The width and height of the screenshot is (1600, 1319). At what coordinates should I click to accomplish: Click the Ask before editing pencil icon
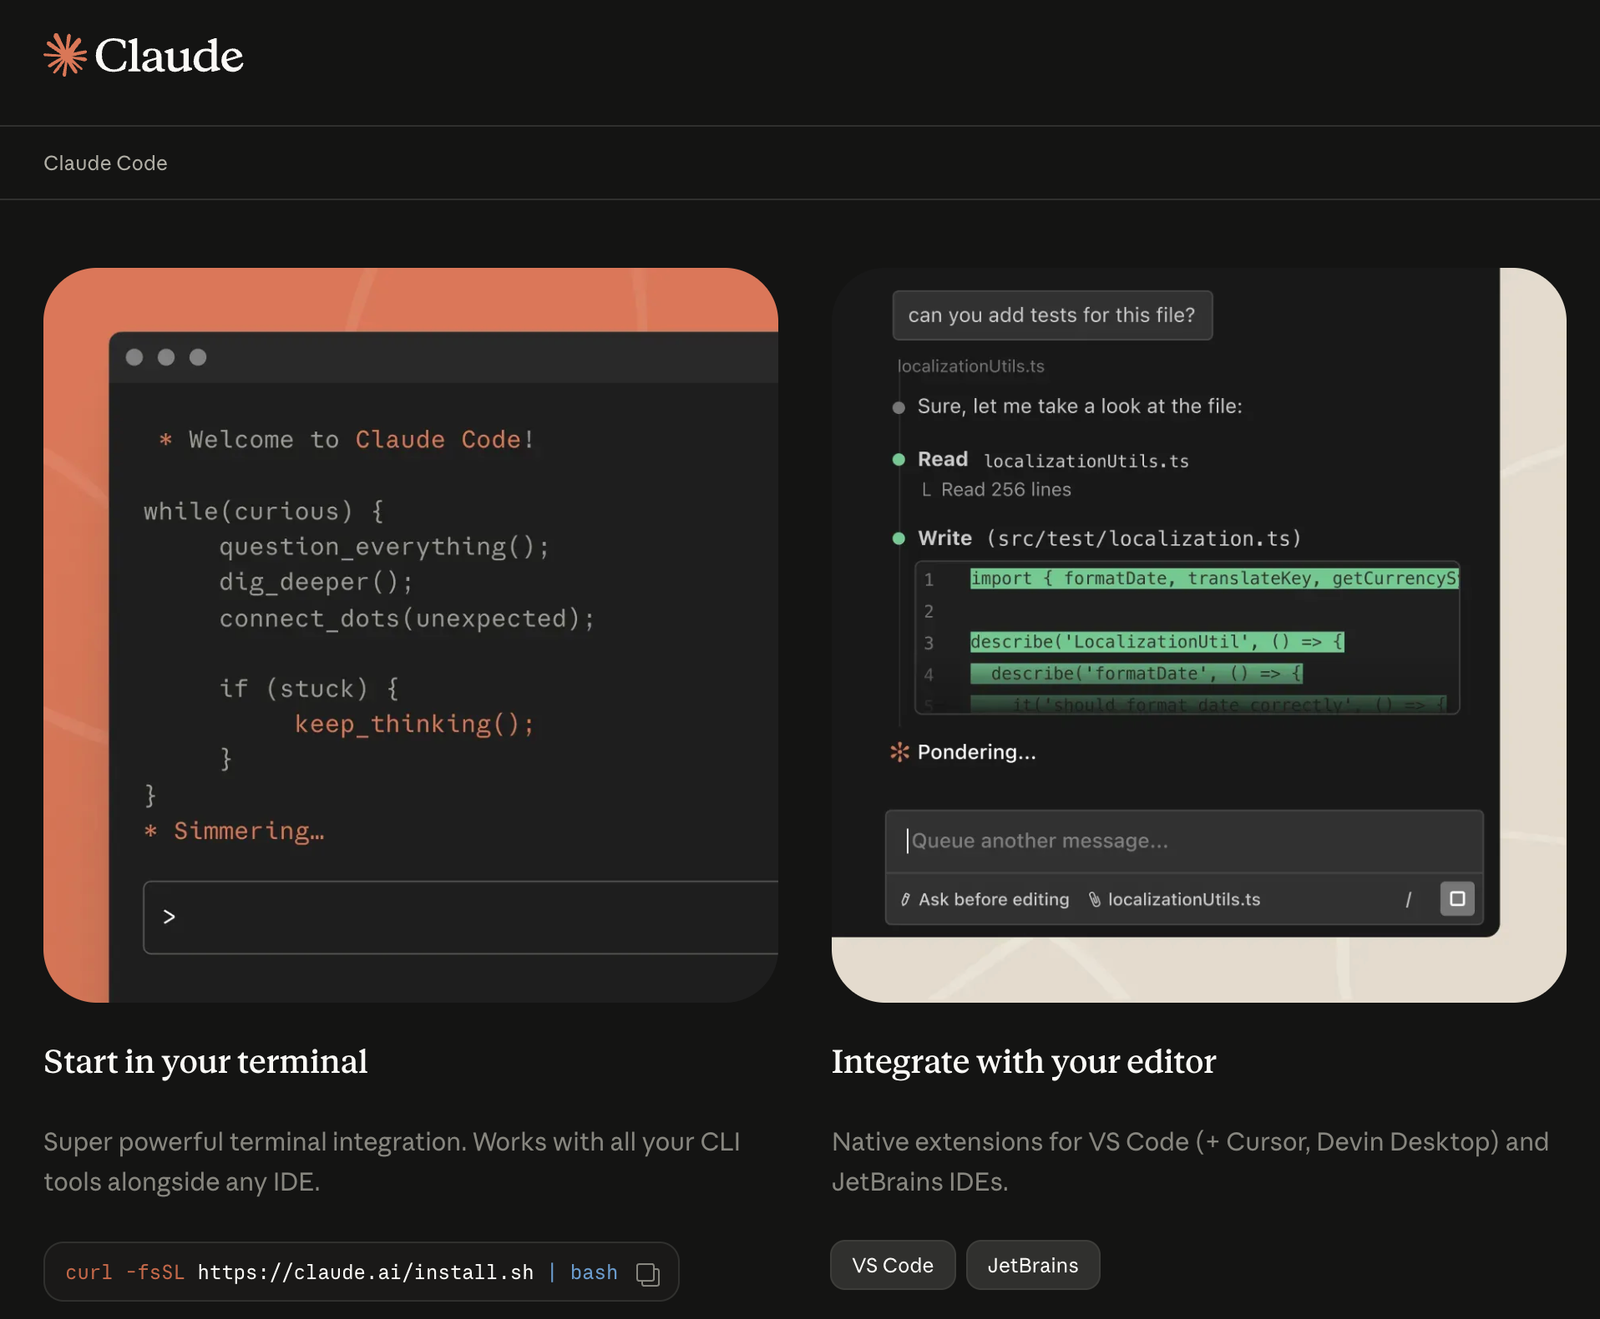pyautogui.click(x=905, y=900)
